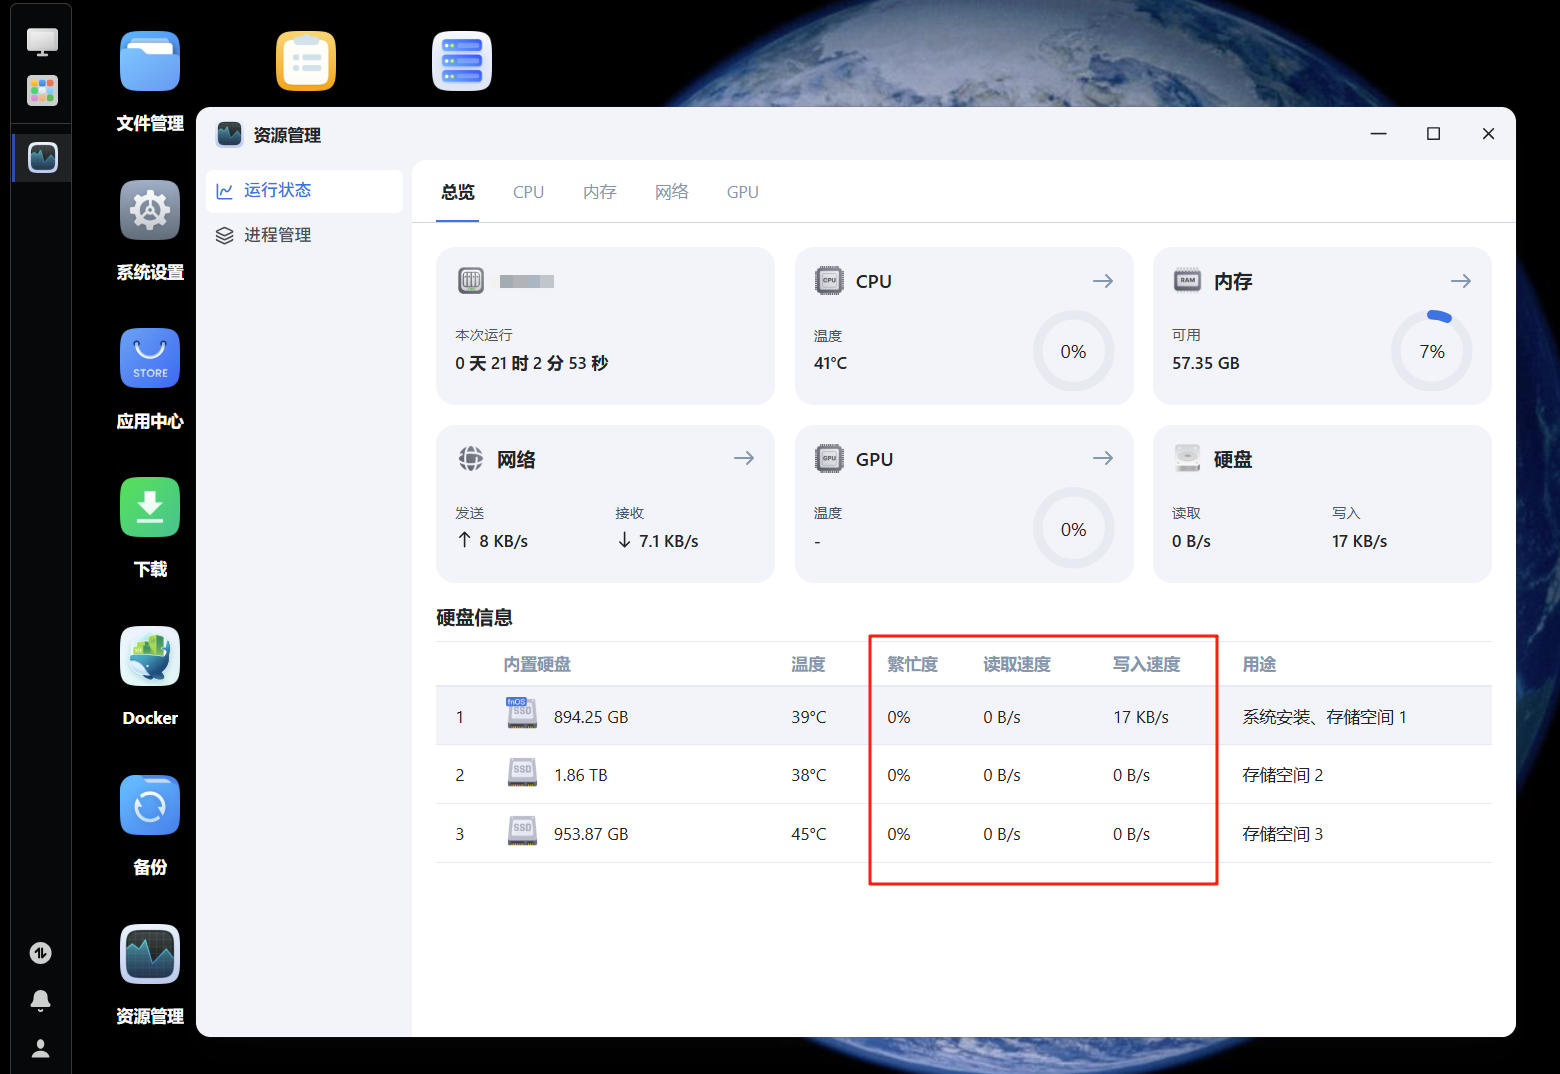
Task: Switch to 进程管理 section
Action: (276, 235)
